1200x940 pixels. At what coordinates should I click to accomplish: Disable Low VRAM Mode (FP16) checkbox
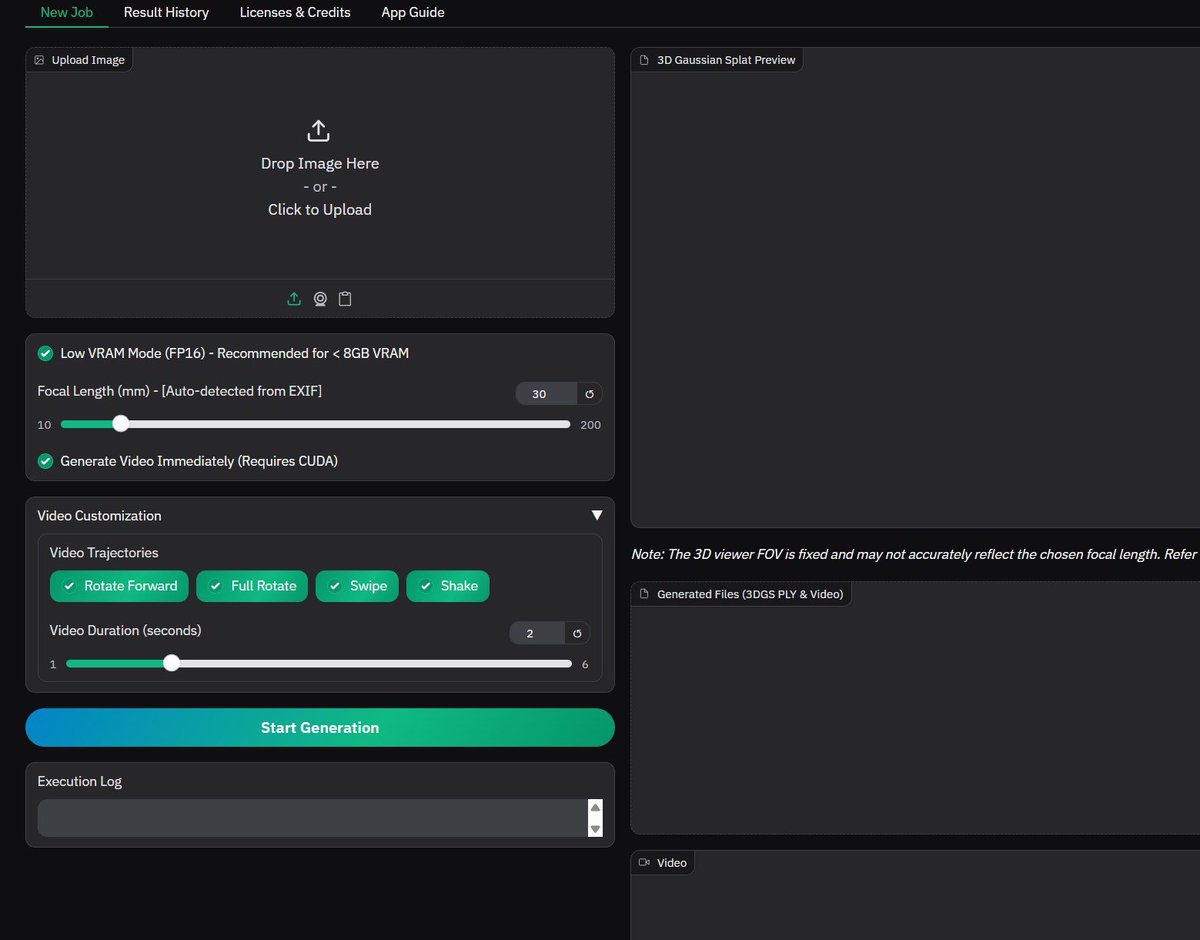tap(45, 353)
